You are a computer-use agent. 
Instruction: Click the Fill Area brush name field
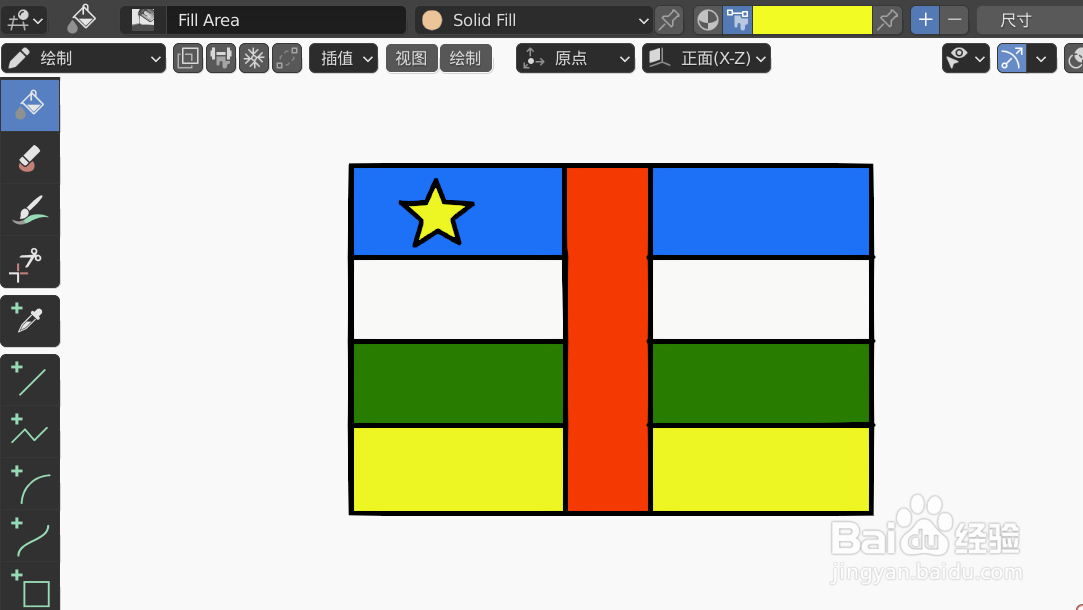285,20
